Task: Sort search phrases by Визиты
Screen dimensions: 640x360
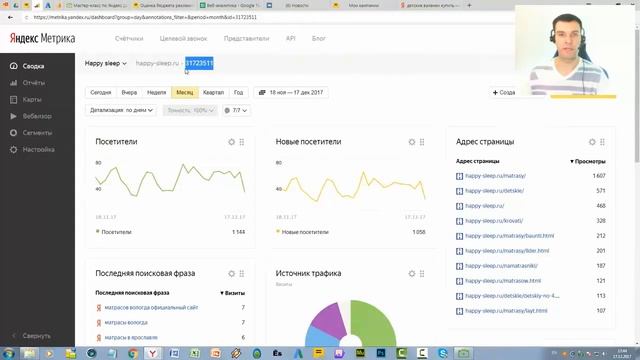Action: coord(232,293)
